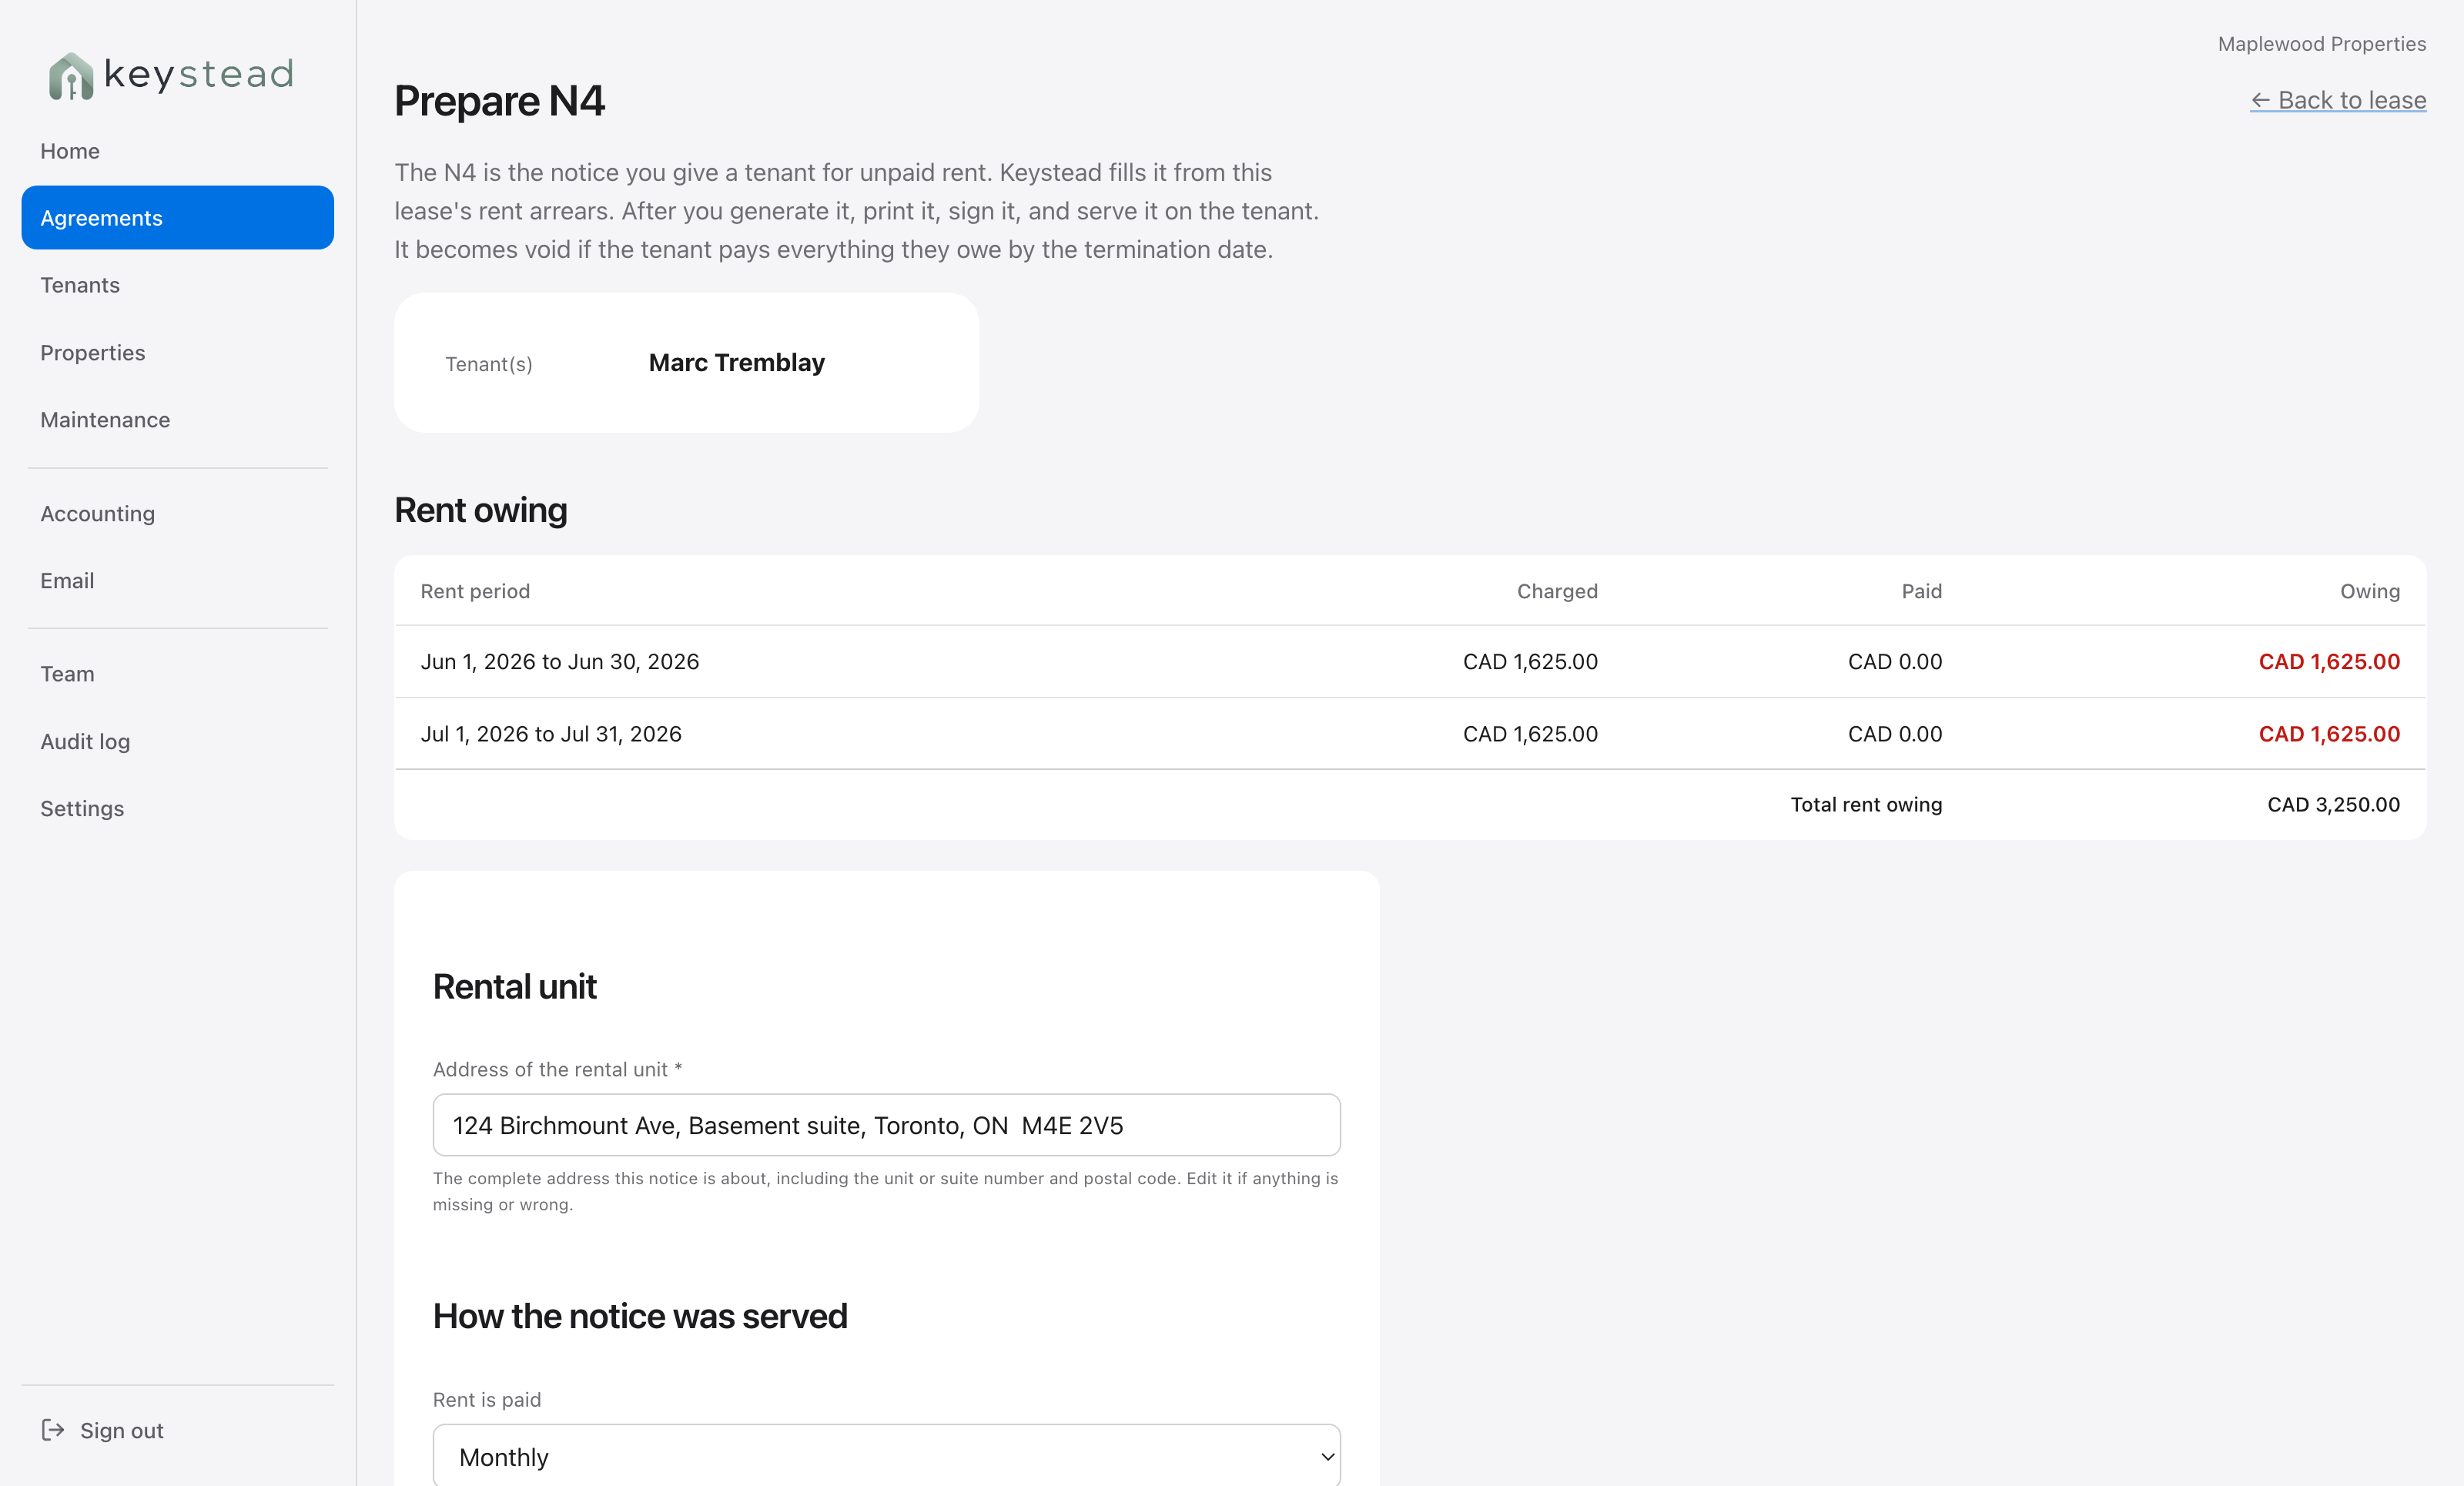Click the Sign out label
2464x1486 pixels.
pos(122,1430)
